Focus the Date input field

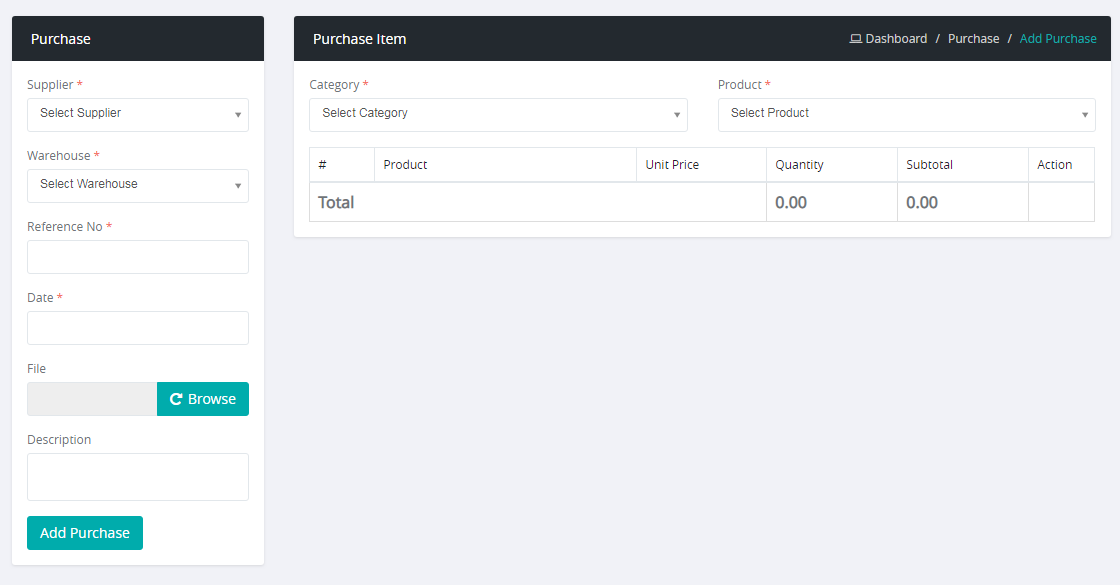tap(138, 328)
